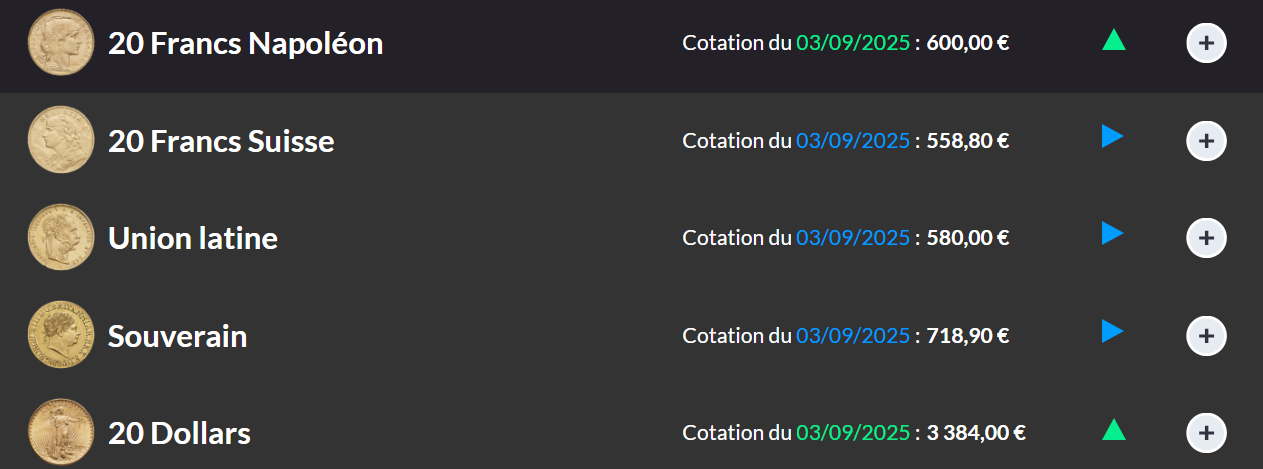
Task: Open the 20 Francs Napoléon title
Action: (246, 44)
